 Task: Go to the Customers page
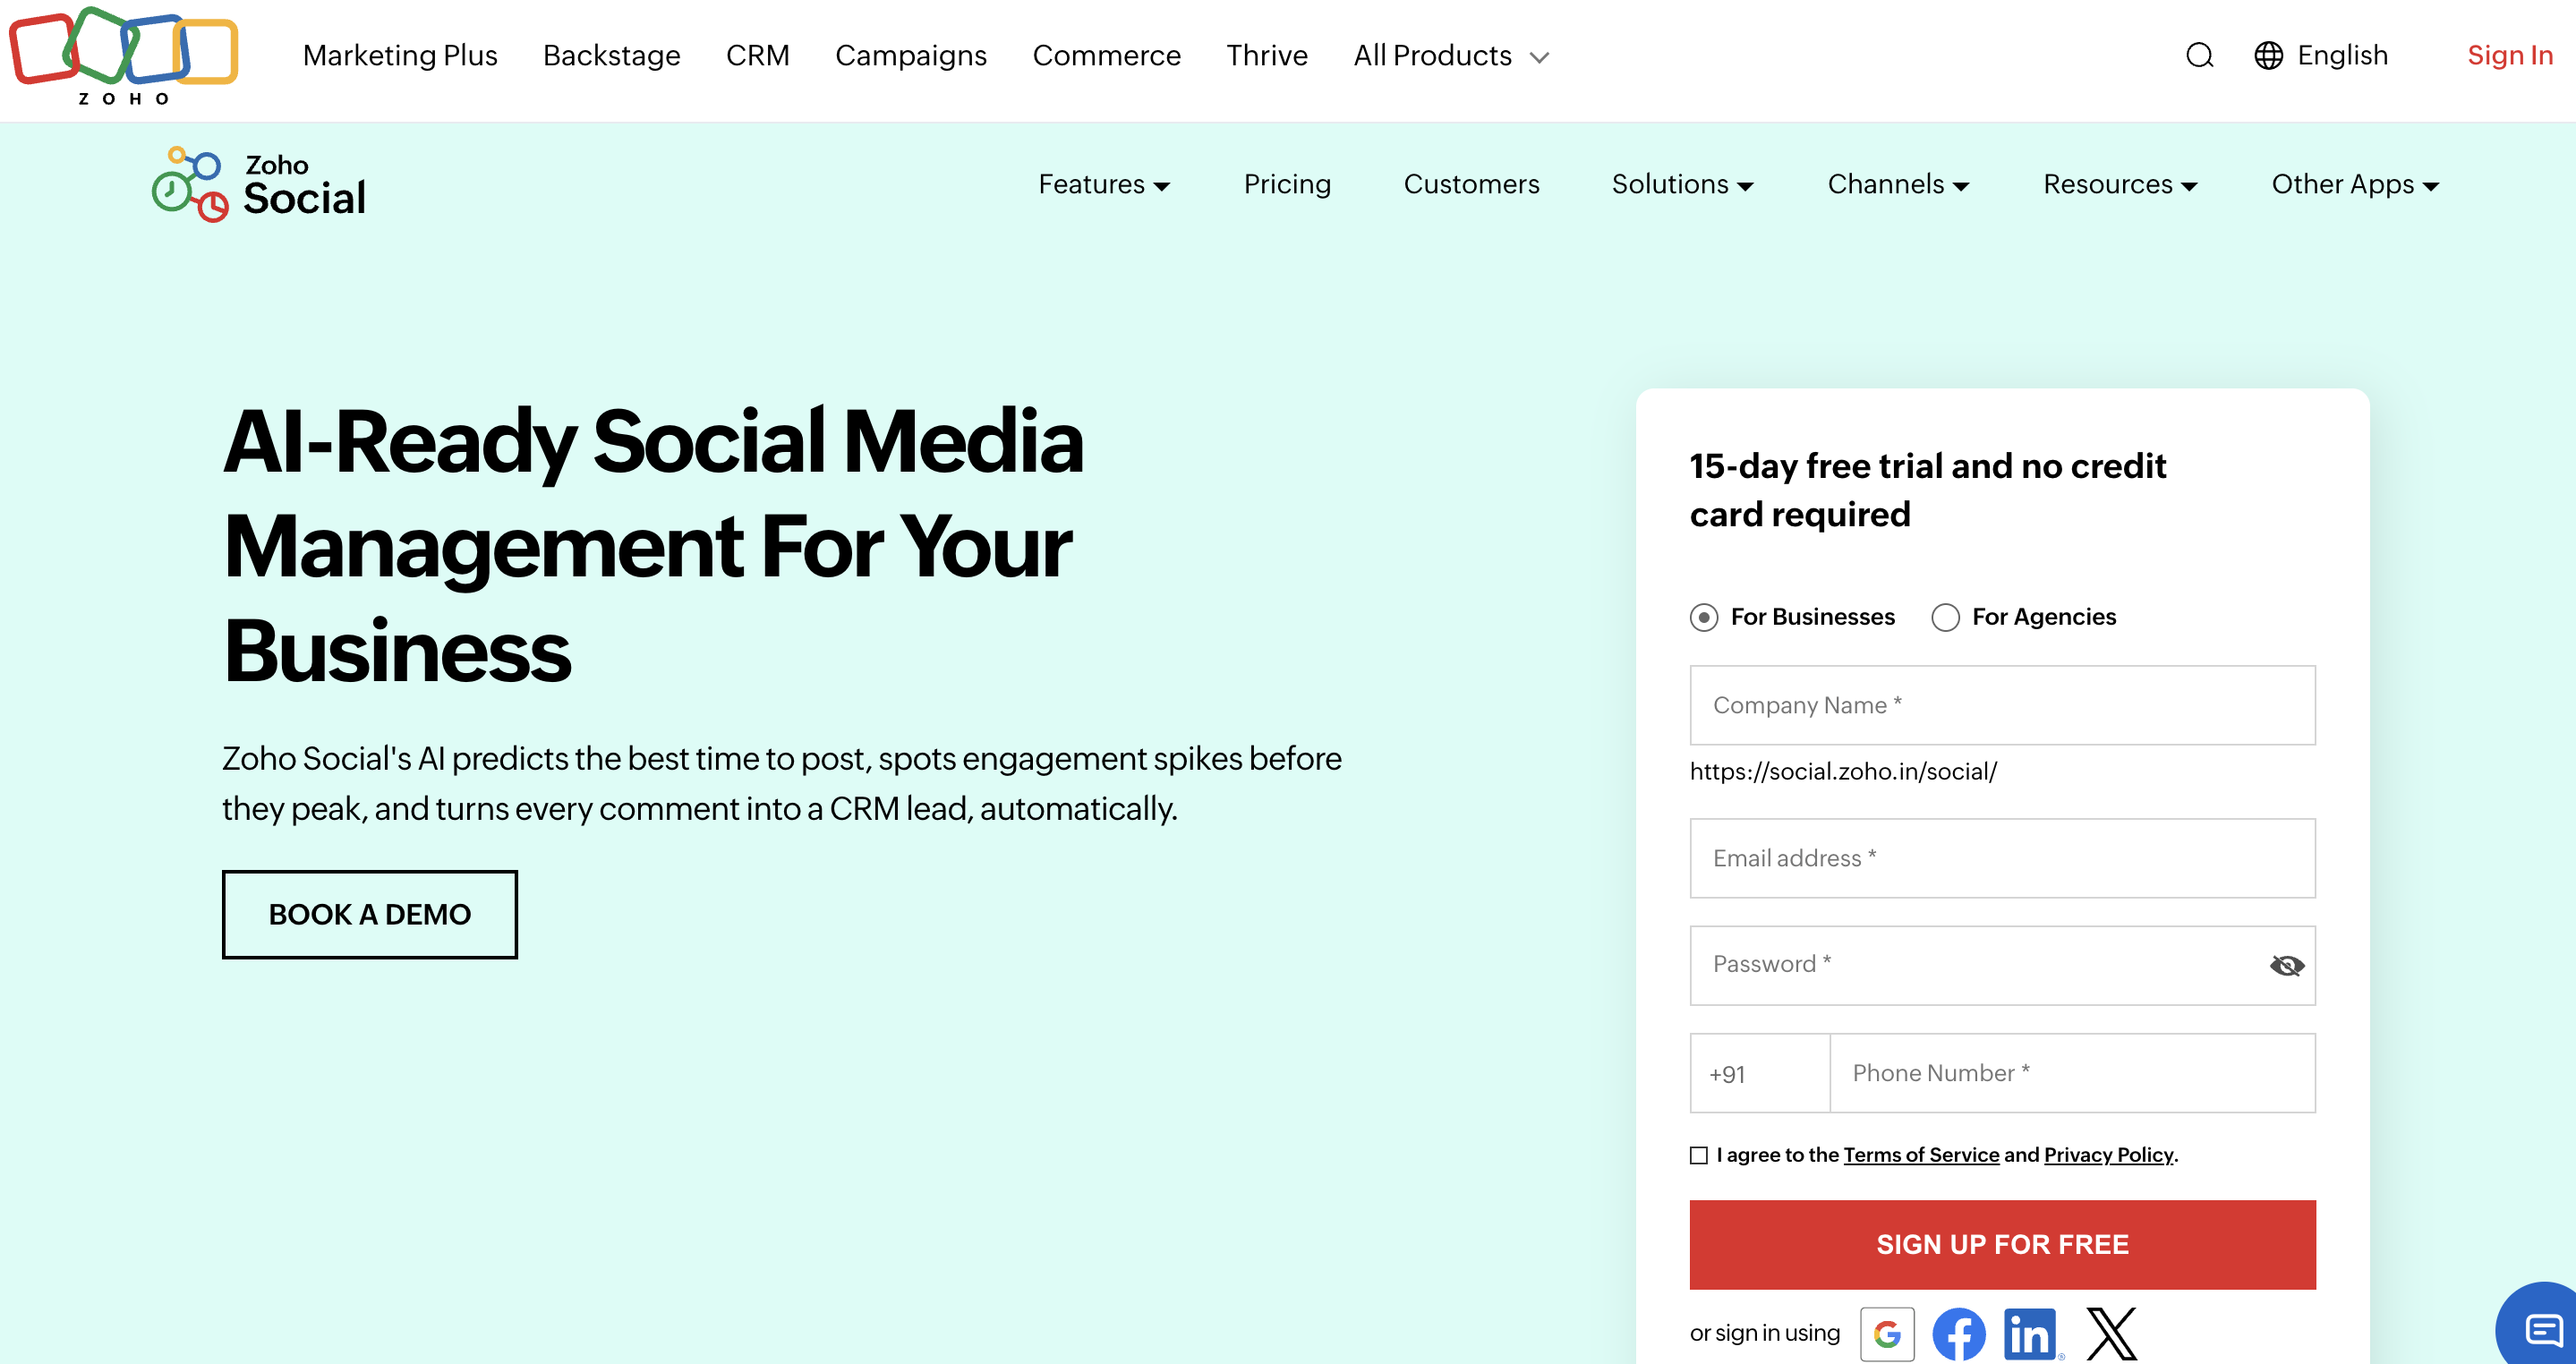tap(1471, 184)
